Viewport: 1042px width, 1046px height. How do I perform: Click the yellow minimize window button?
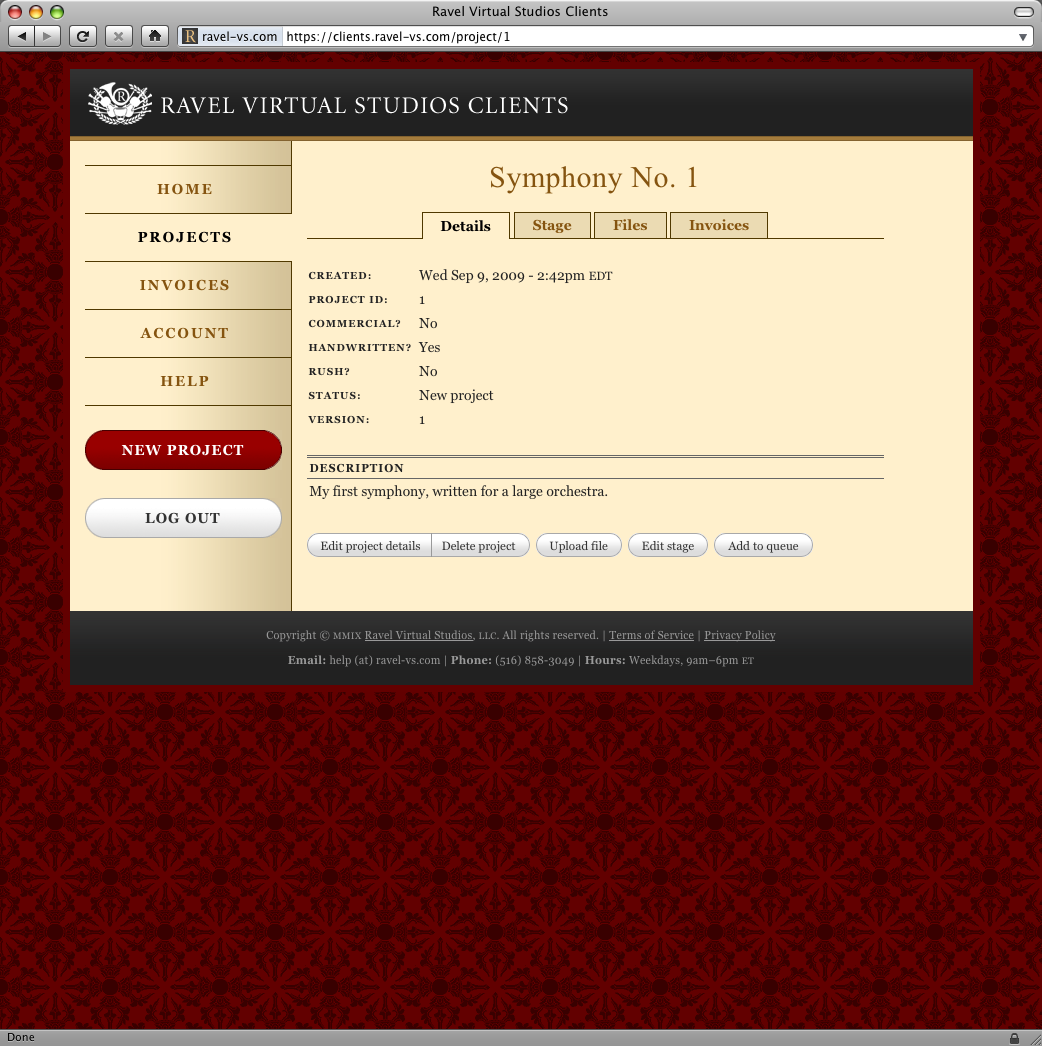tap(36, 11)
